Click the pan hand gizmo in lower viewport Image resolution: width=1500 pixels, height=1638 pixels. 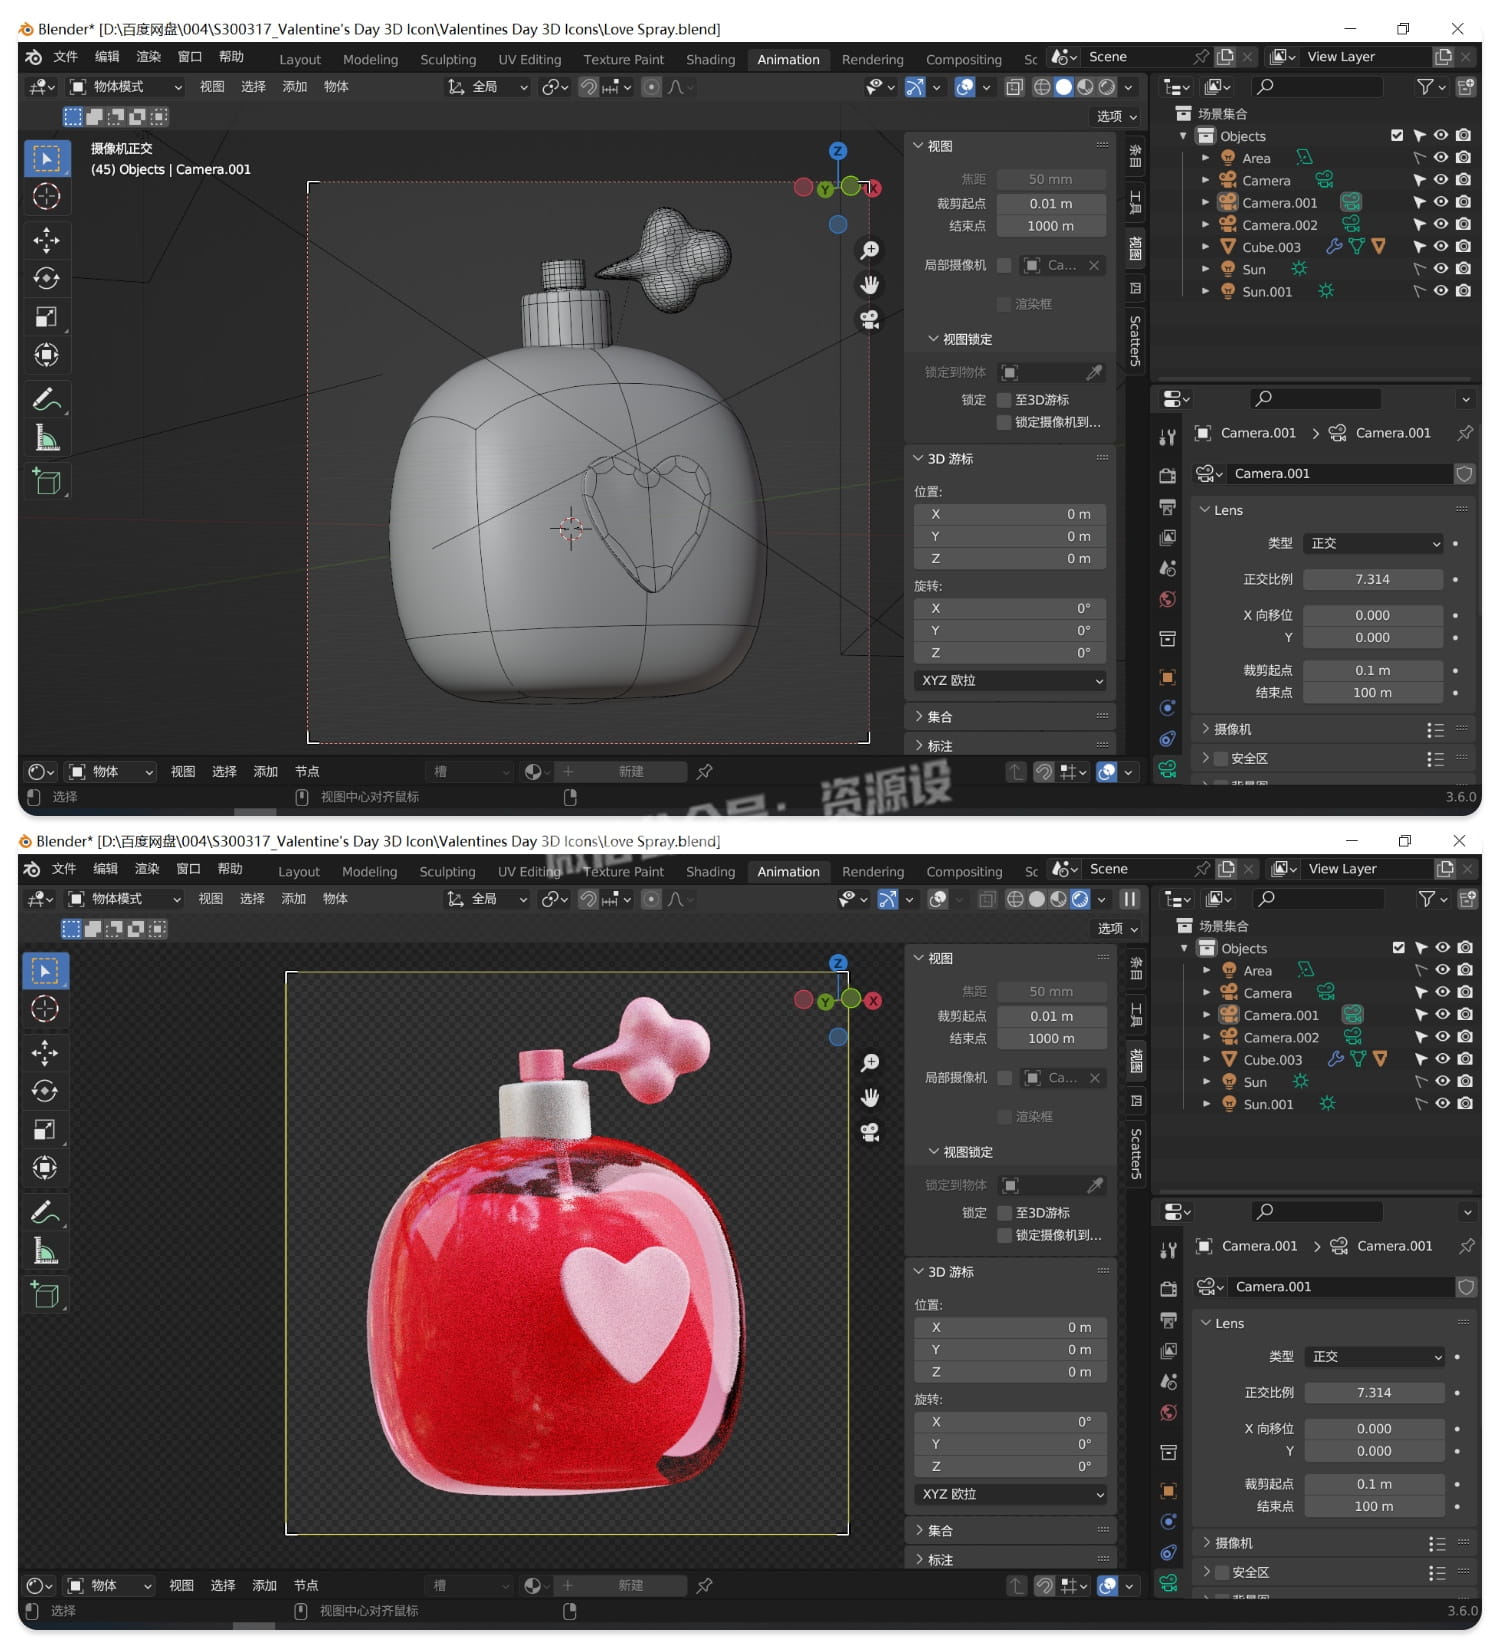[870, 1097]
